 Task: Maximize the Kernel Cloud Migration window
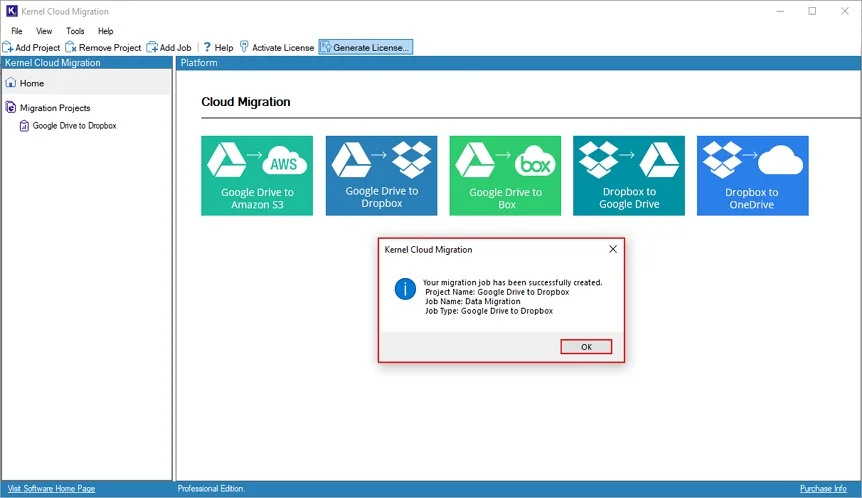pyautogui.click(x=812, y=11)
